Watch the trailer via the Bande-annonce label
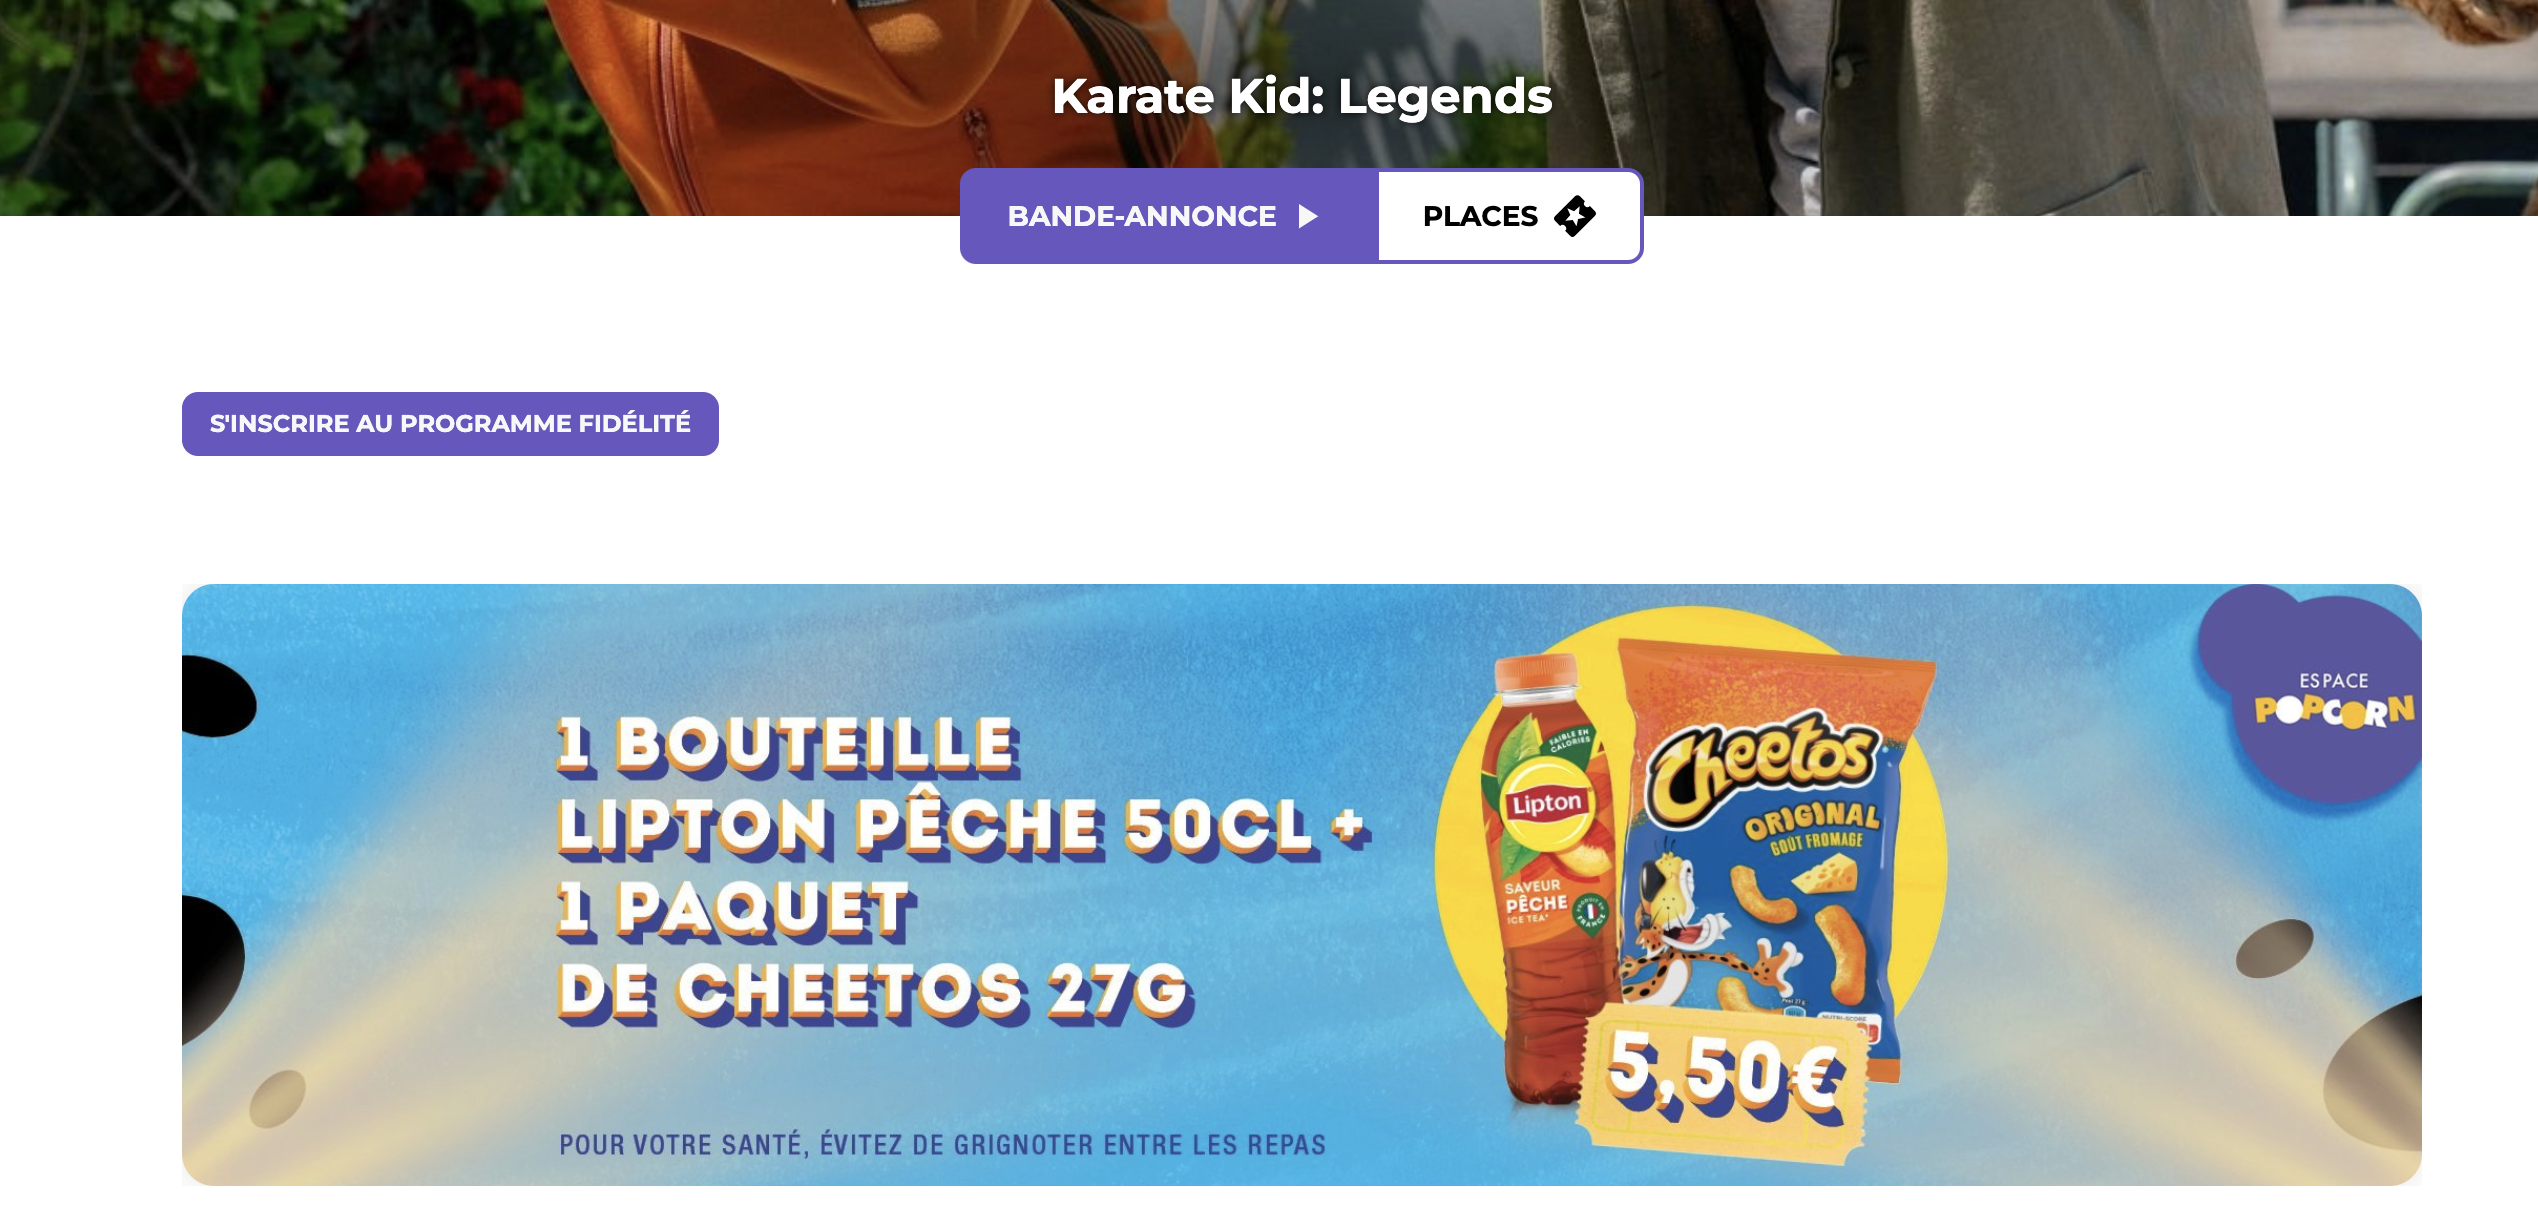The width and height of the screenshot is (2538, 1232). click(1141, 216)
